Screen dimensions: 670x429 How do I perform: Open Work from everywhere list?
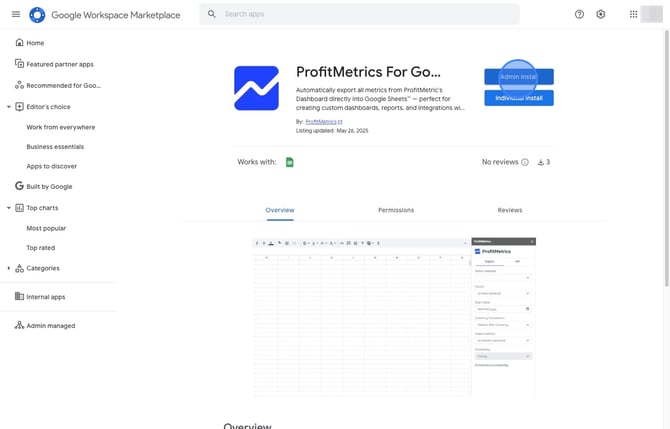[61, 127]
